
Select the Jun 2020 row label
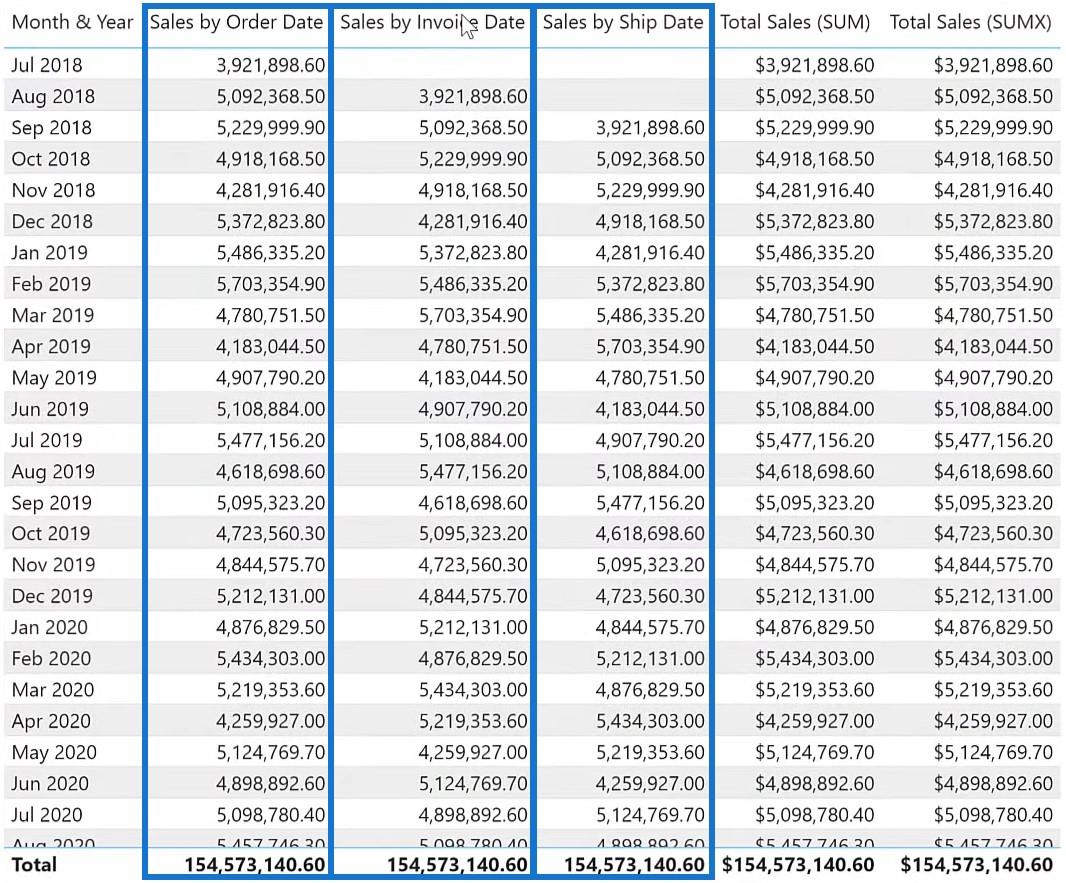pos(50,784)
